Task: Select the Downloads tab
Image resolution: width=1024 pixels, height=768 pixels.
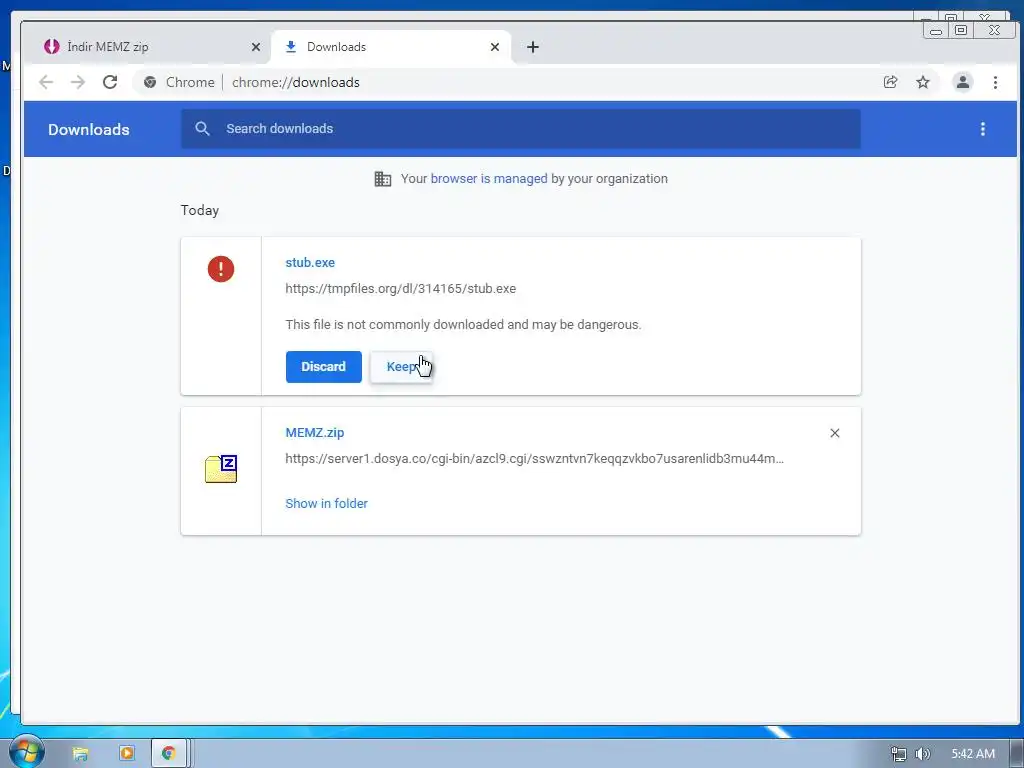Action: coord(391,47)
